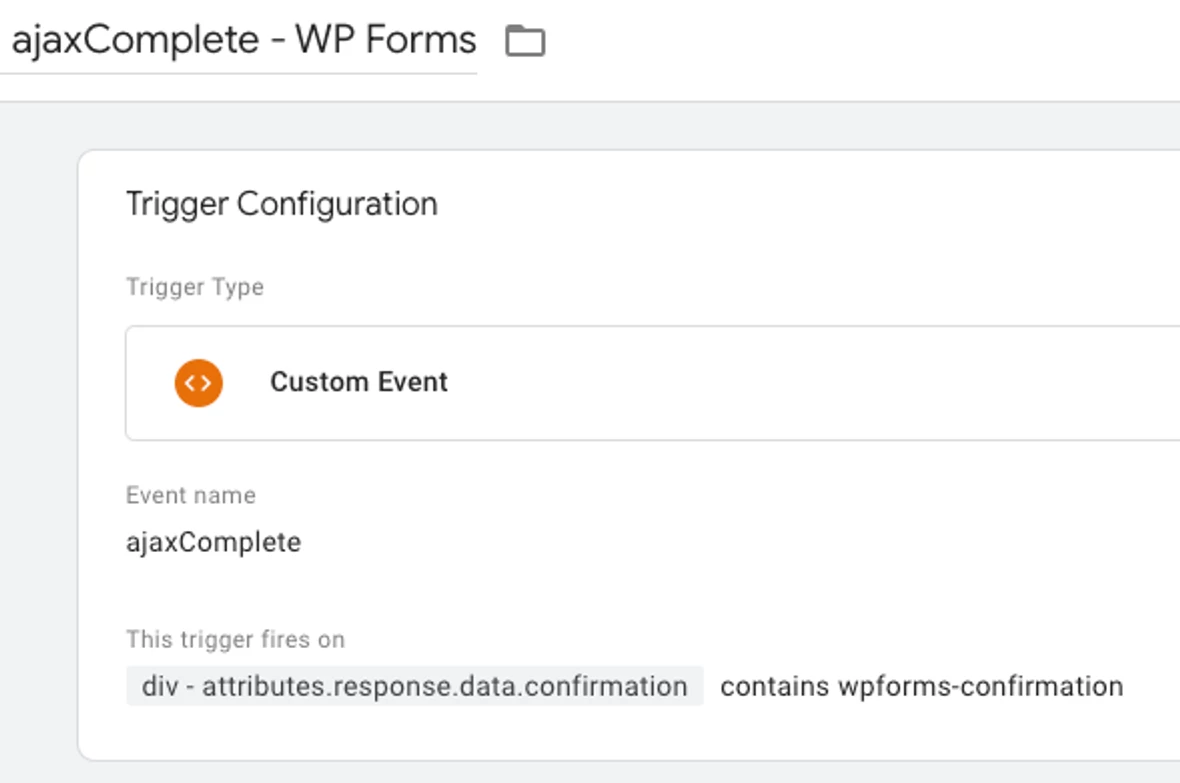1180x783 pixels.
Task: Select the div attributes.response.data.confirmation variable chip
Action: [x=414, y=687]
